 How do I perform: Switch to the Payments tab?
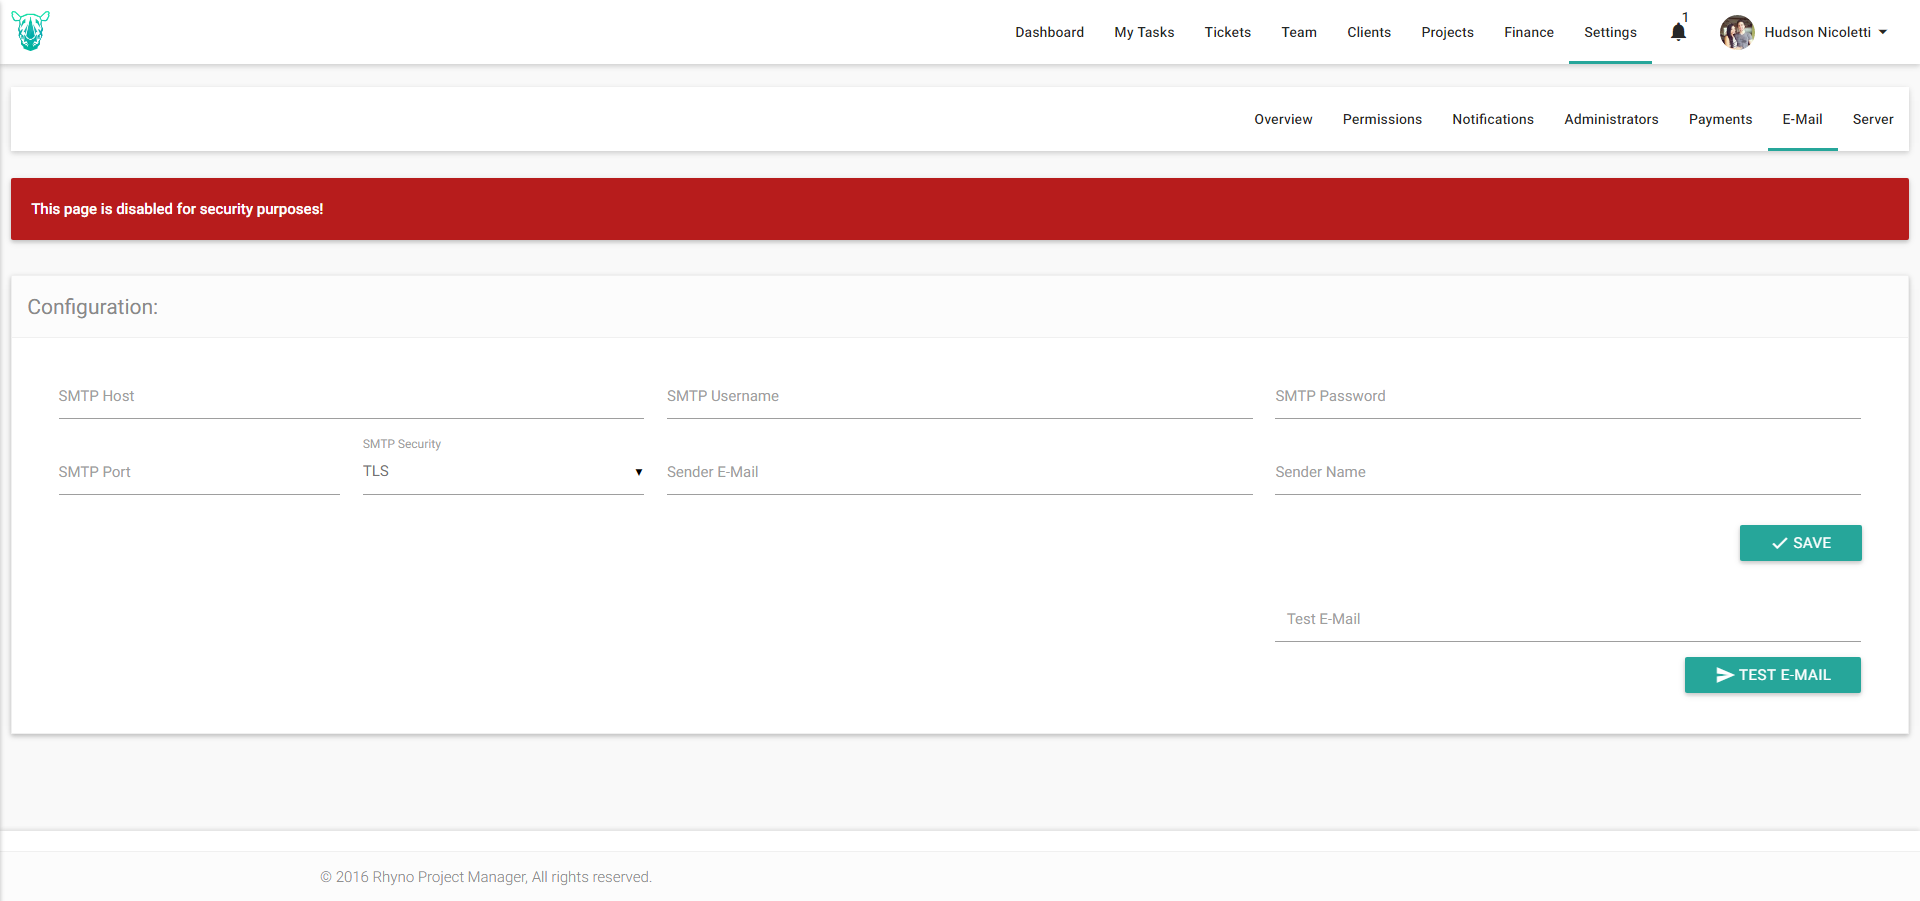[x=1720, y=119]
